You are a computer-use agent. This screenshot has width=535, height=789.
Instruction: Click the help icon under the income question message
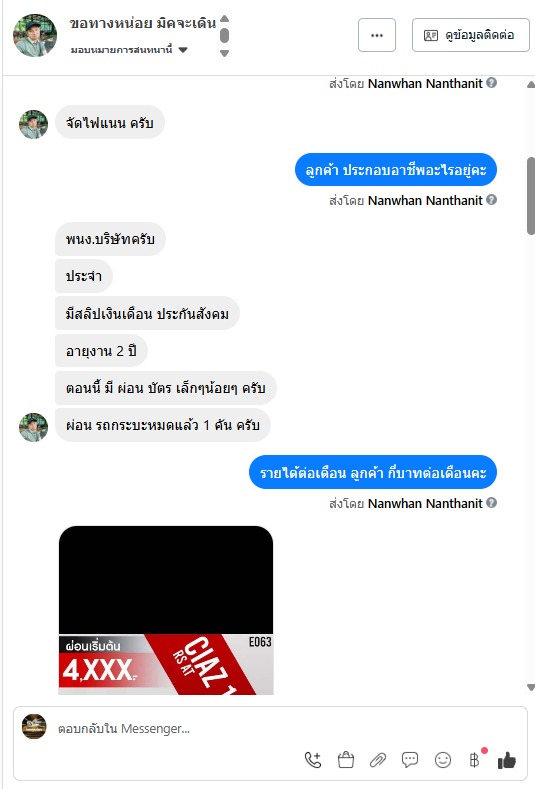(x=492, y=503)
